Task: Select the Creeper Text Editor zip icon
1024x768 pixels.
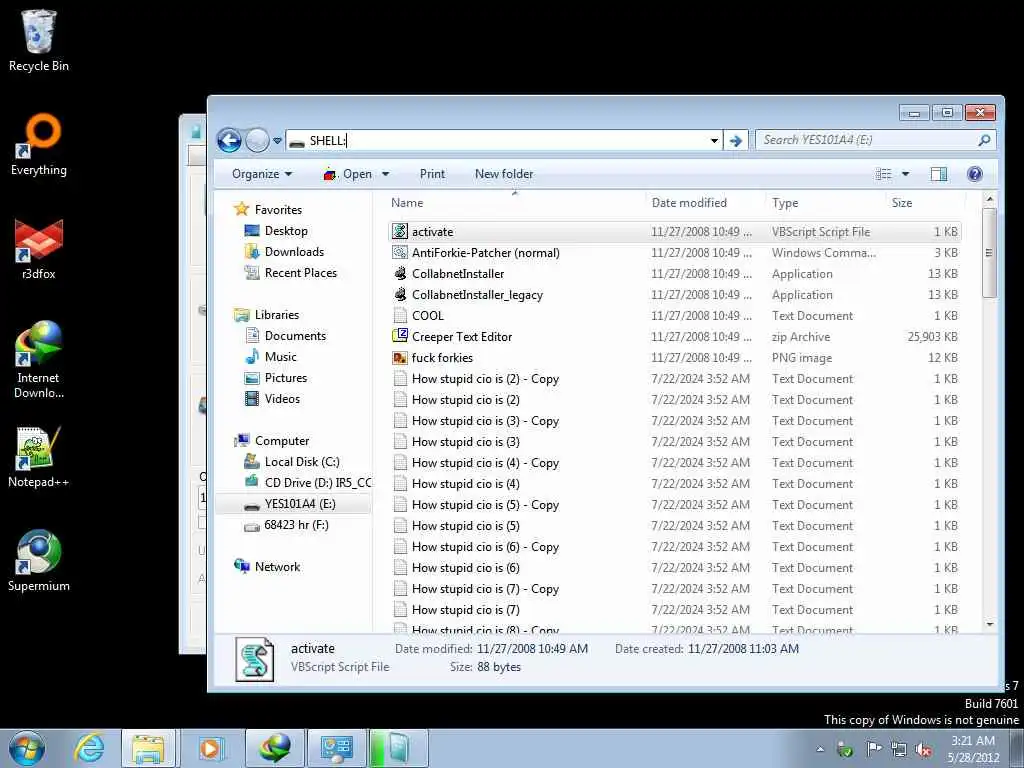Action: [400, 336]
